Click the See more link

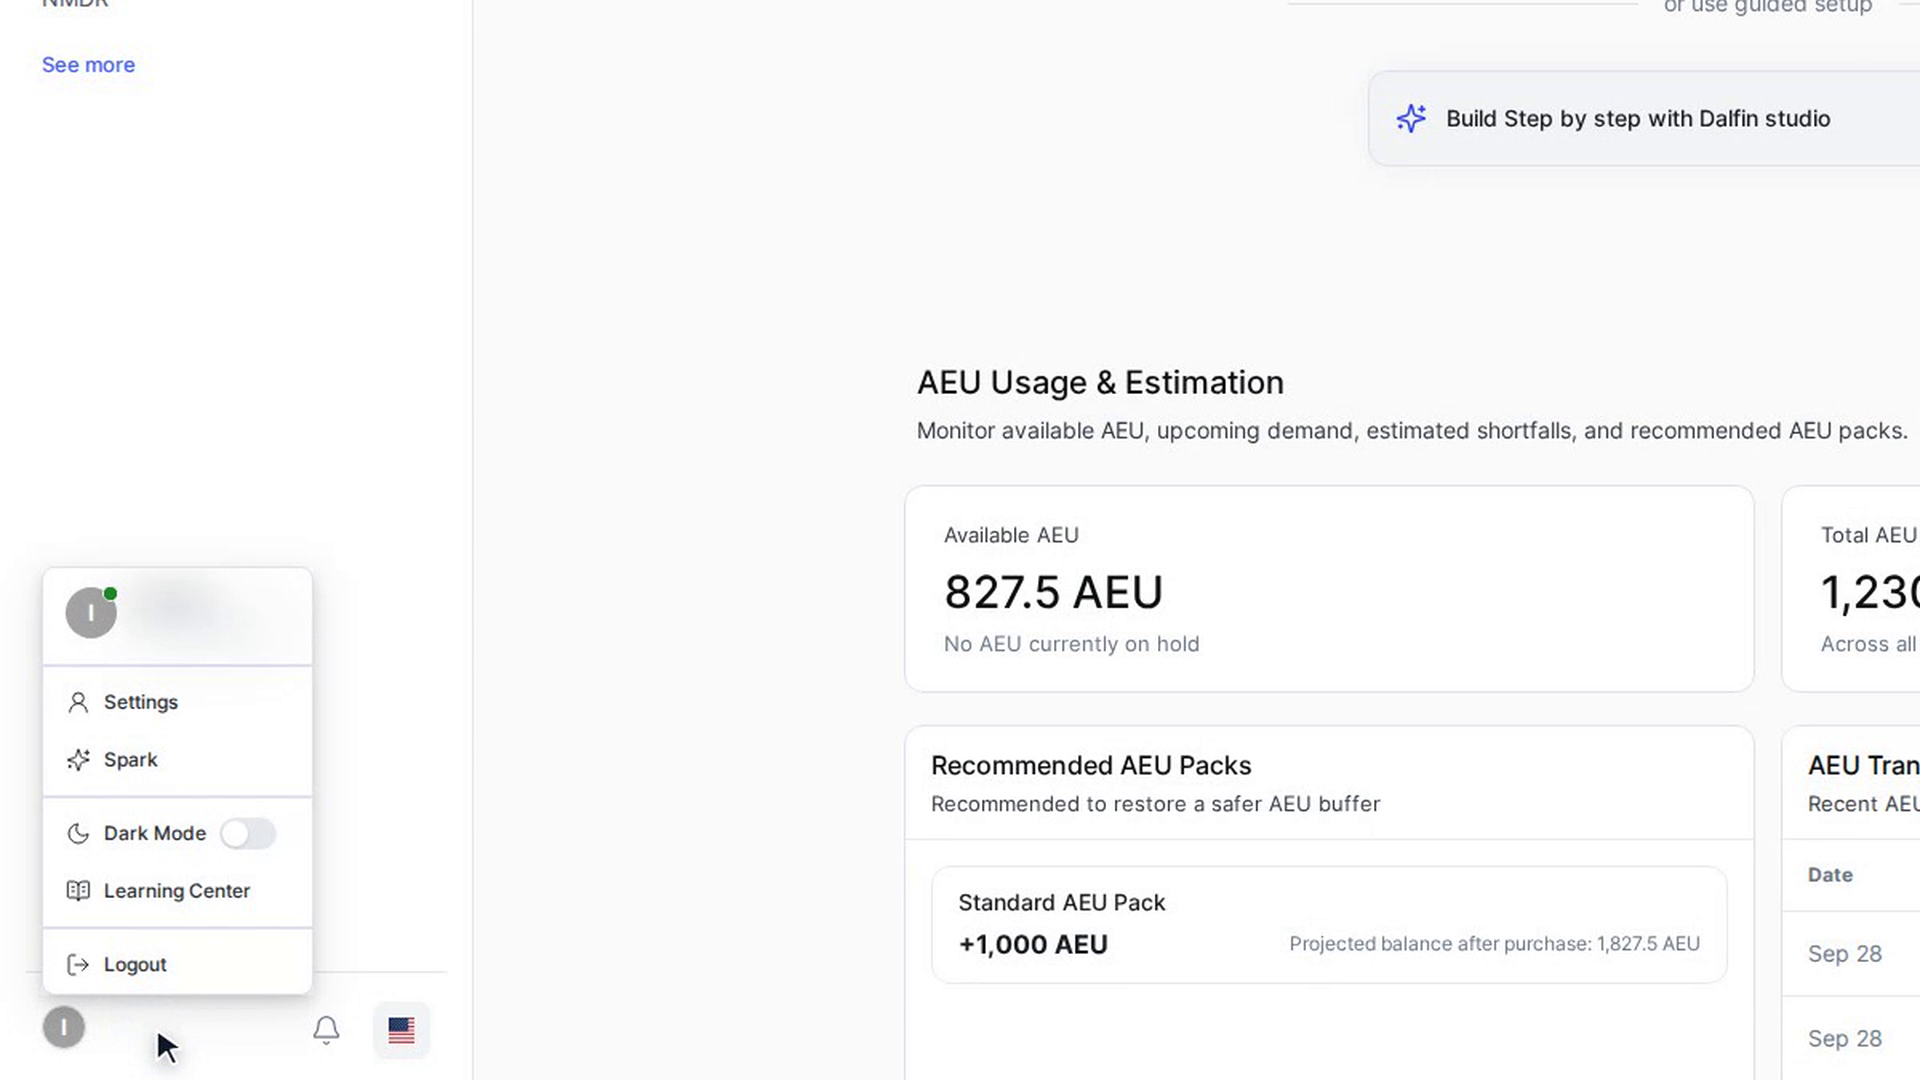(88, 65)
